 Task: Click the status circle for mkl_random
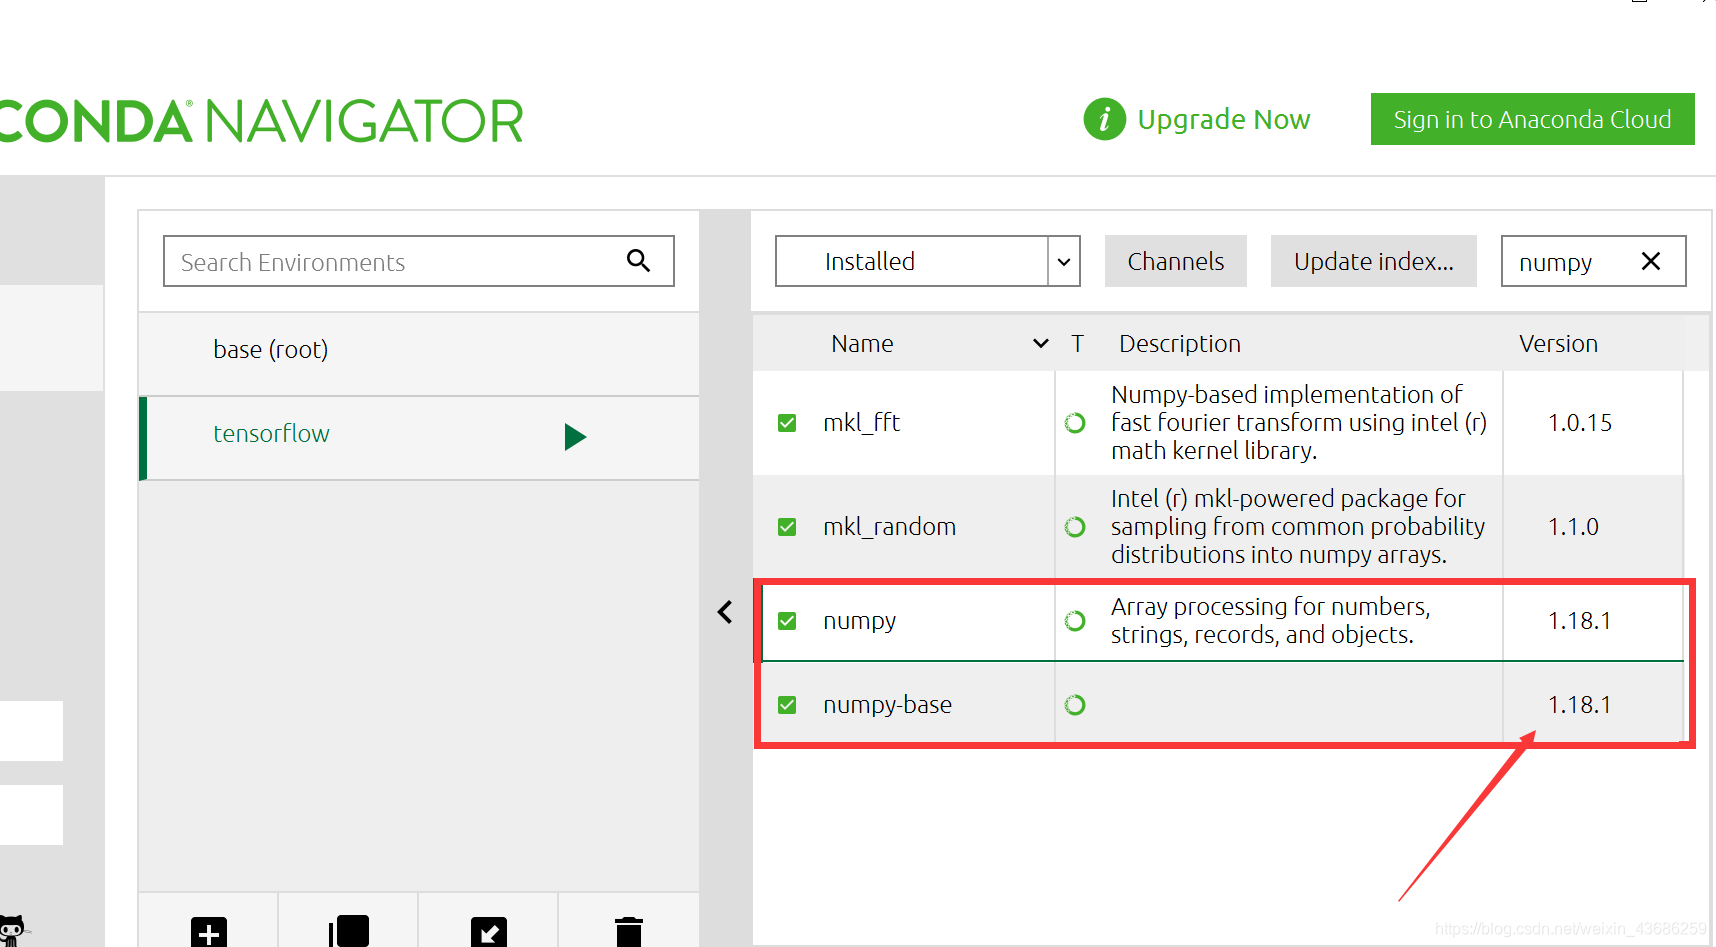1075,527
